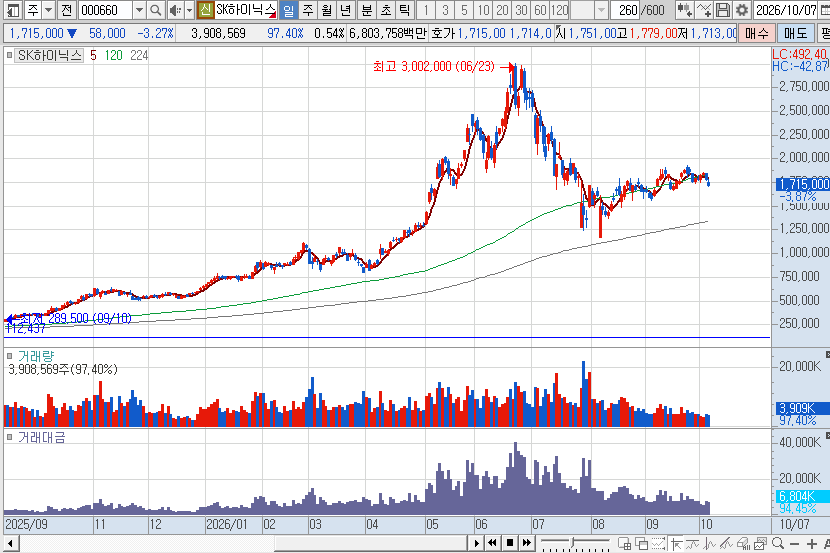Open the stock code search magnifier
Viewport: 830px width, 553px height.
point(155,10)
